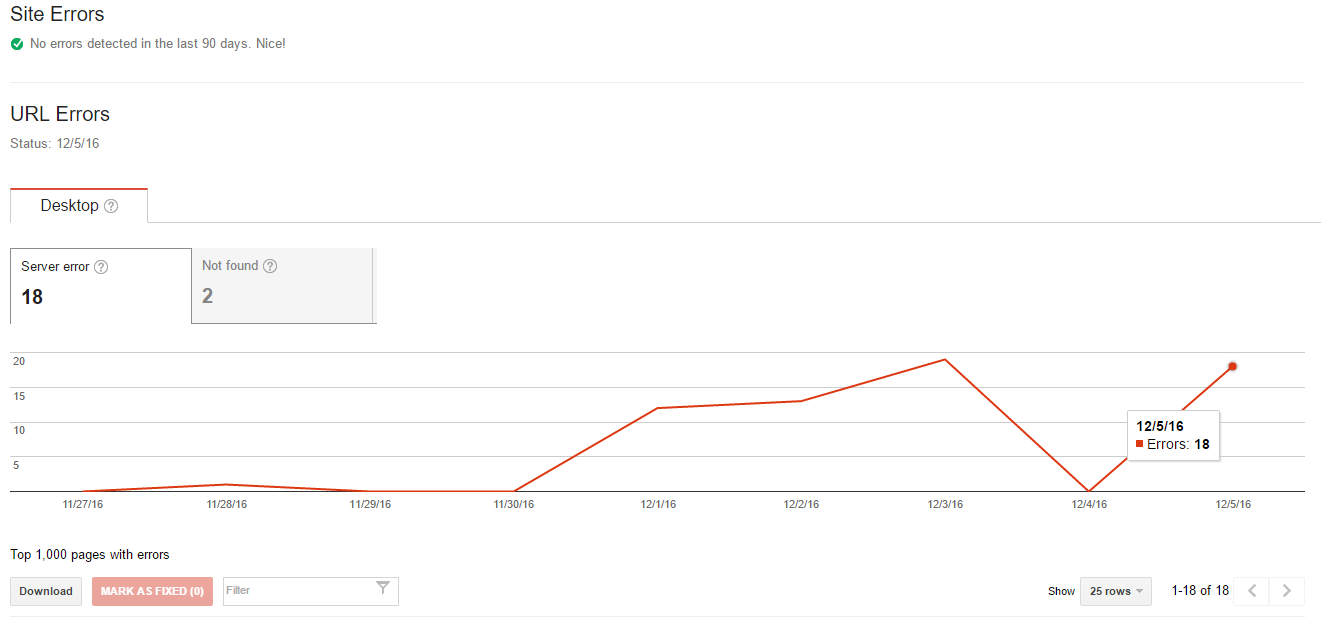1337x619 pixels.
Task: Click the green no-errors checkmark icon
Action: 17,44
